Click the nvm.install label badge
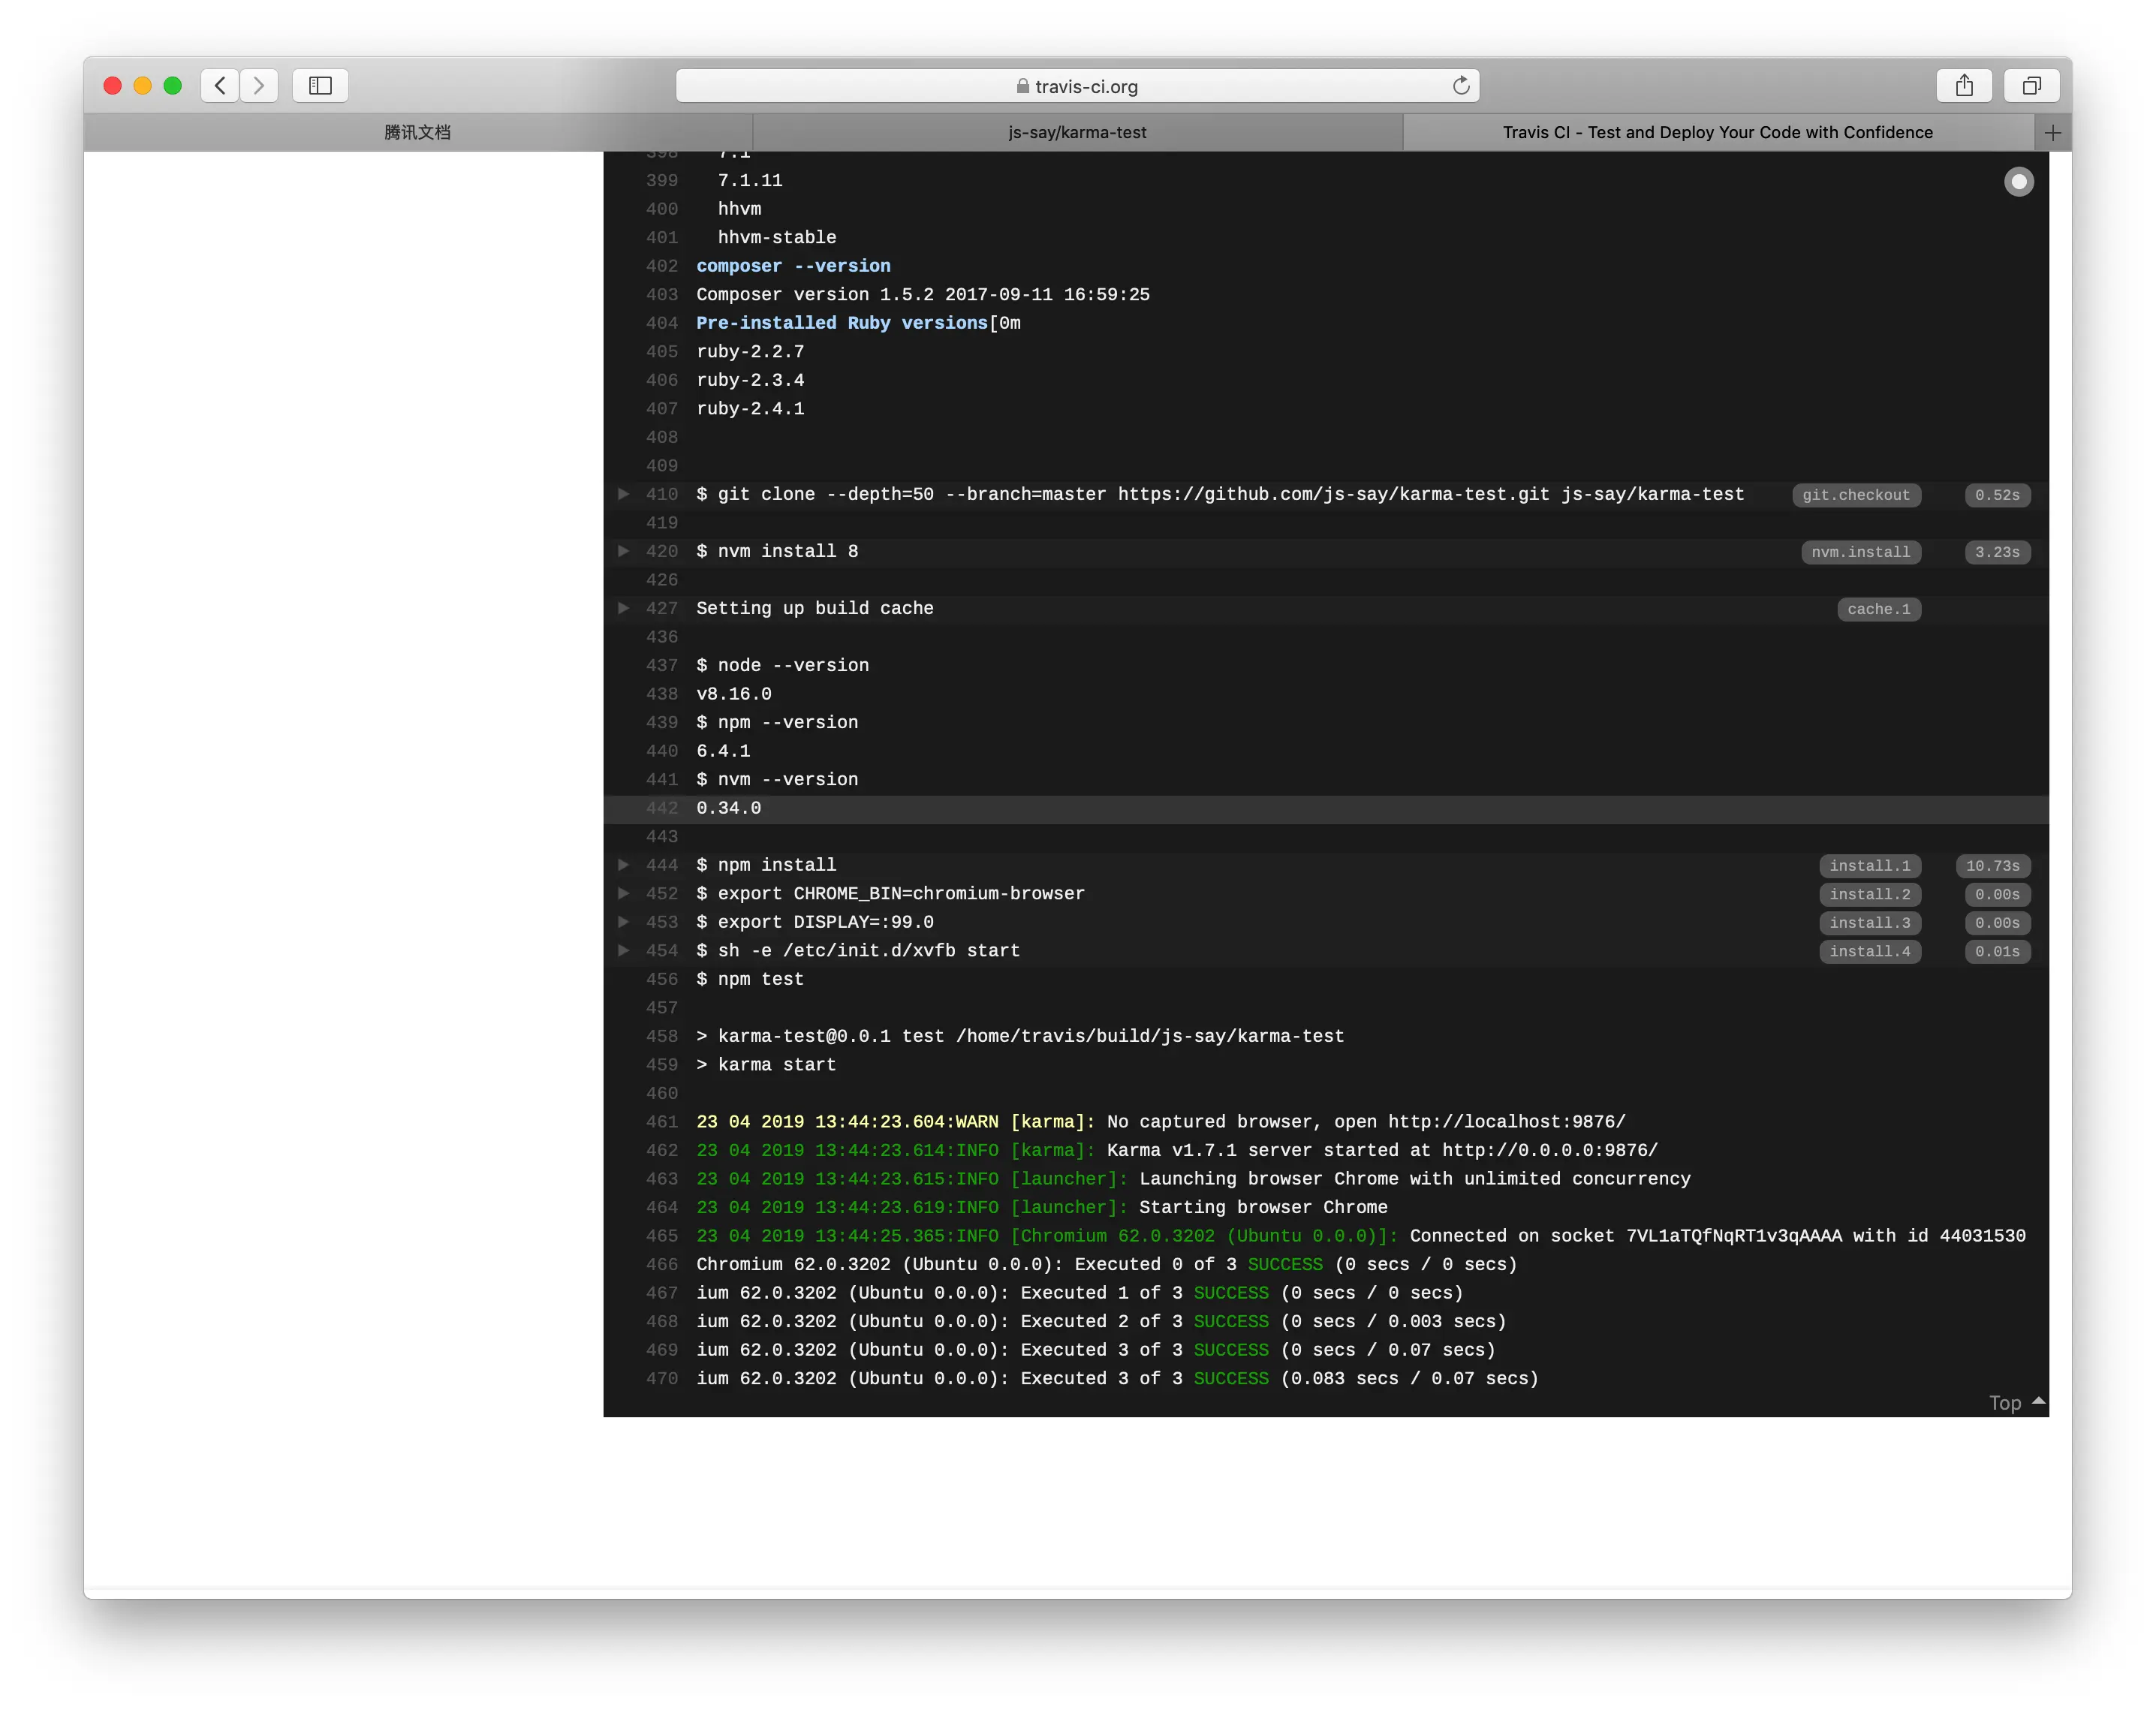This screenshot has width=2156, height=1710. 1860,552
